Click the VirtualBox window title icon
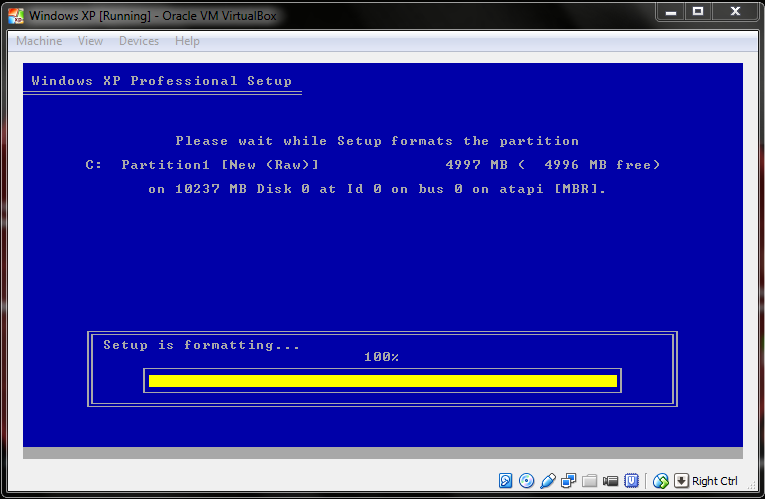The height and width of the screenshot is (499, 765). click(16, 16)
